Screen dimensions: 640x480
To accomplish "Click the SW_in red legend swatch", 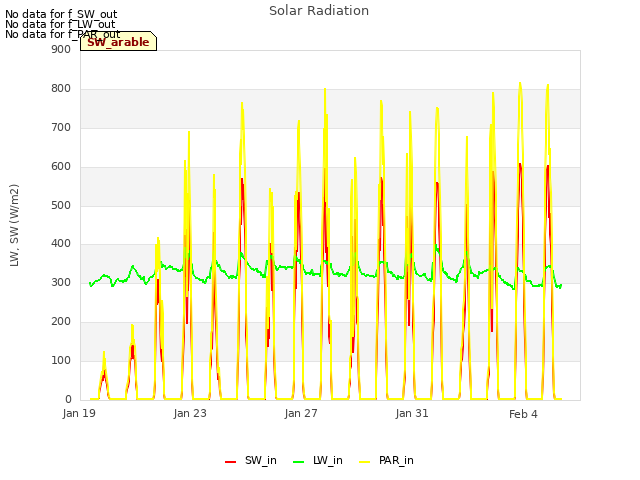I will [x=231, y=462].
